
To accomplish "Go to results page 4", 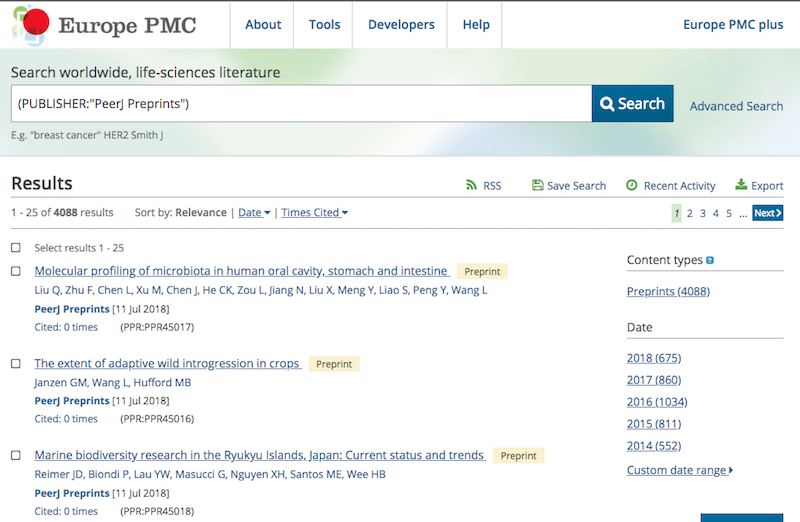I will (x=716, y=213).
